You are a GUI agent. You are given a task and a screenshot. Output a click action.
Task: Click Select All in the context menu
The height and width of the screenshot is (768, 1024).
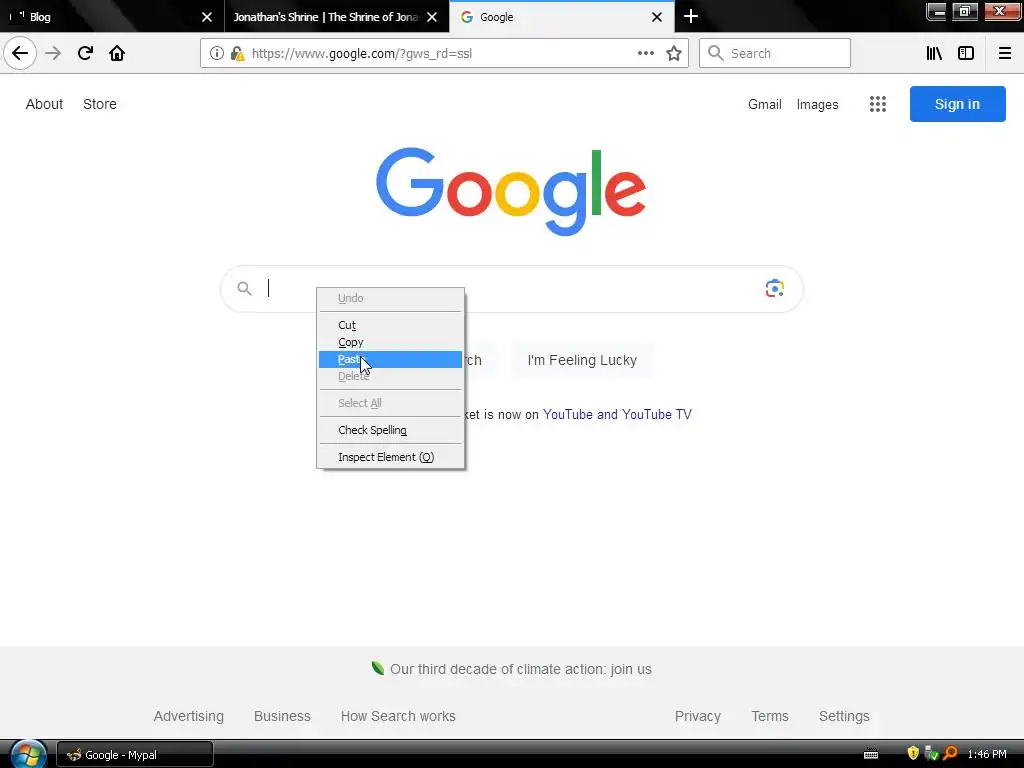tap(390, 403)
